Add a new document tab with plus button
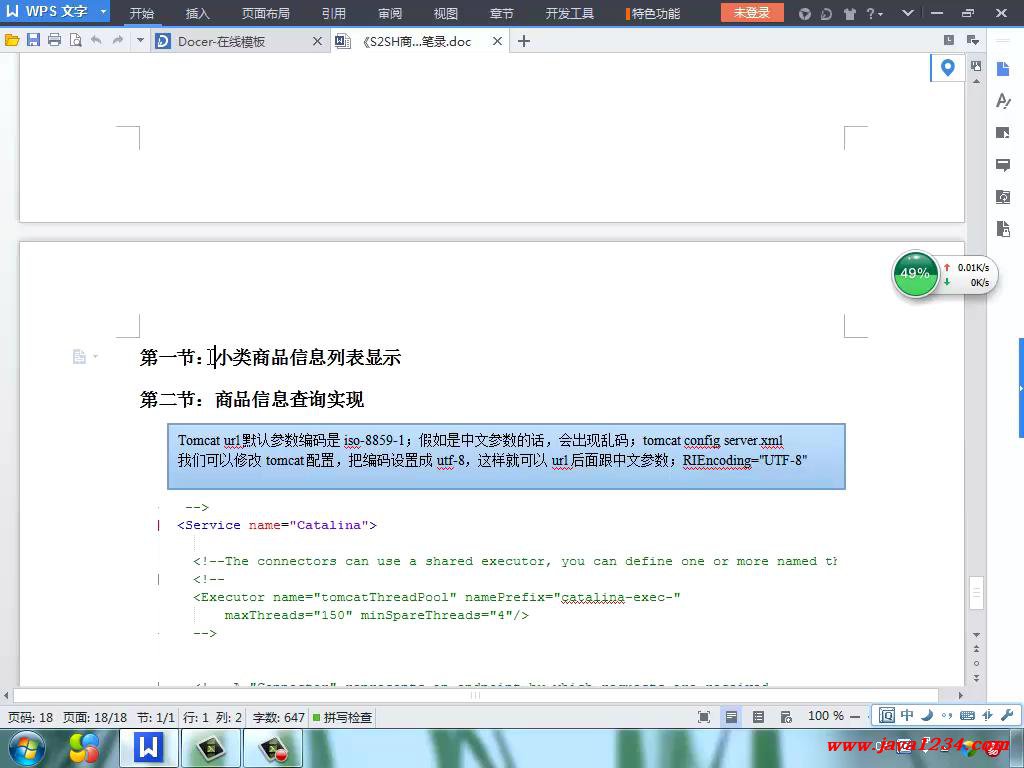The image size is (1024, 768). 523,41
